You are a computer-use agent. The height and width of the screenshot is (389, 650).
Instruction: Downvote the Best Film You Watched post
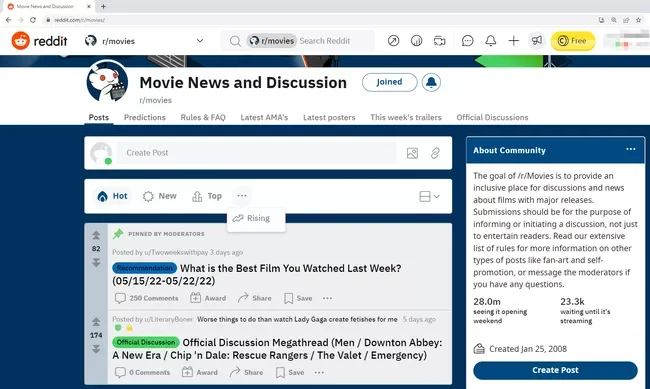[96, 263]
